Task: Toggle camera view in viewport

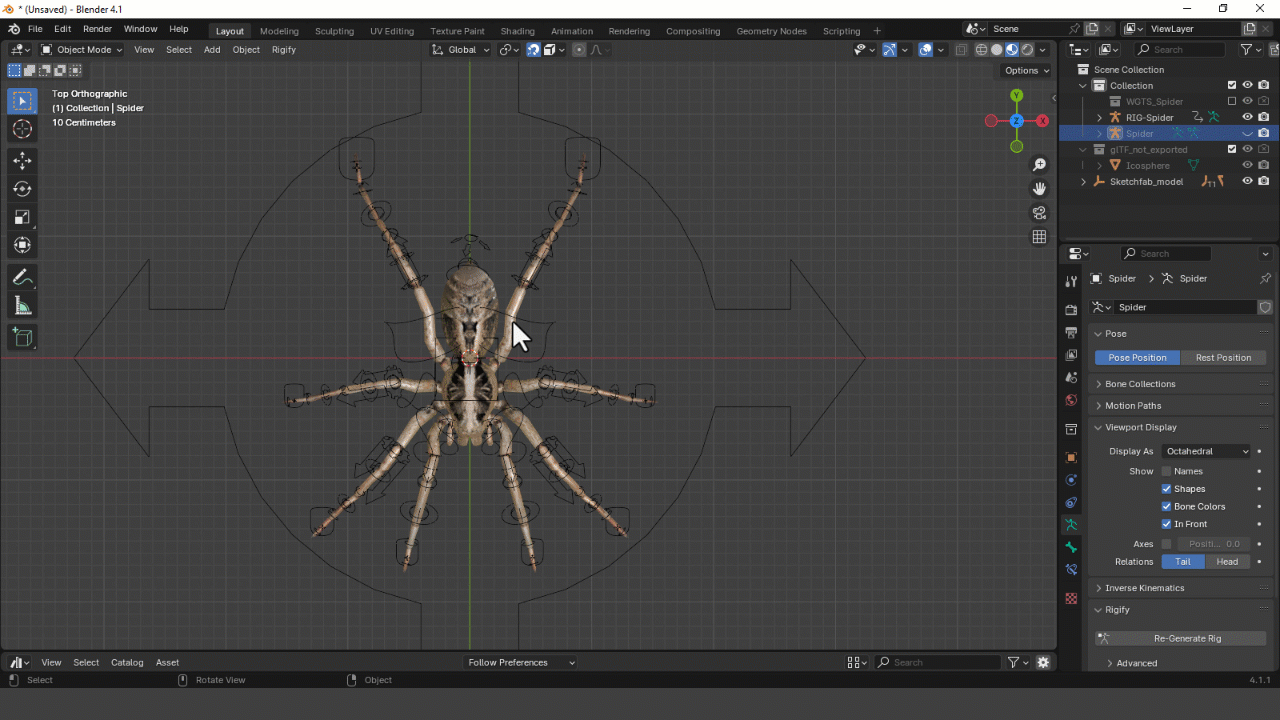Action: click(1039, 213)
